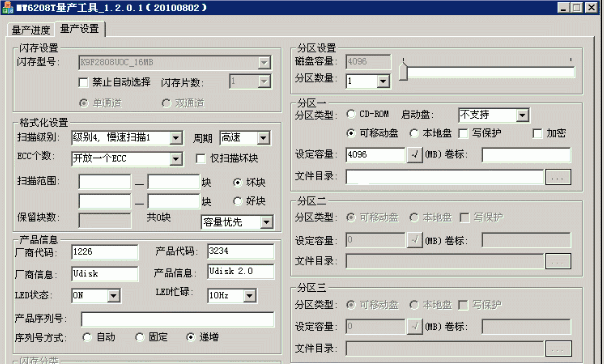Click the 分区一 文件目录 path field
The width and height of the screenshot is (604, 364).
445,177
